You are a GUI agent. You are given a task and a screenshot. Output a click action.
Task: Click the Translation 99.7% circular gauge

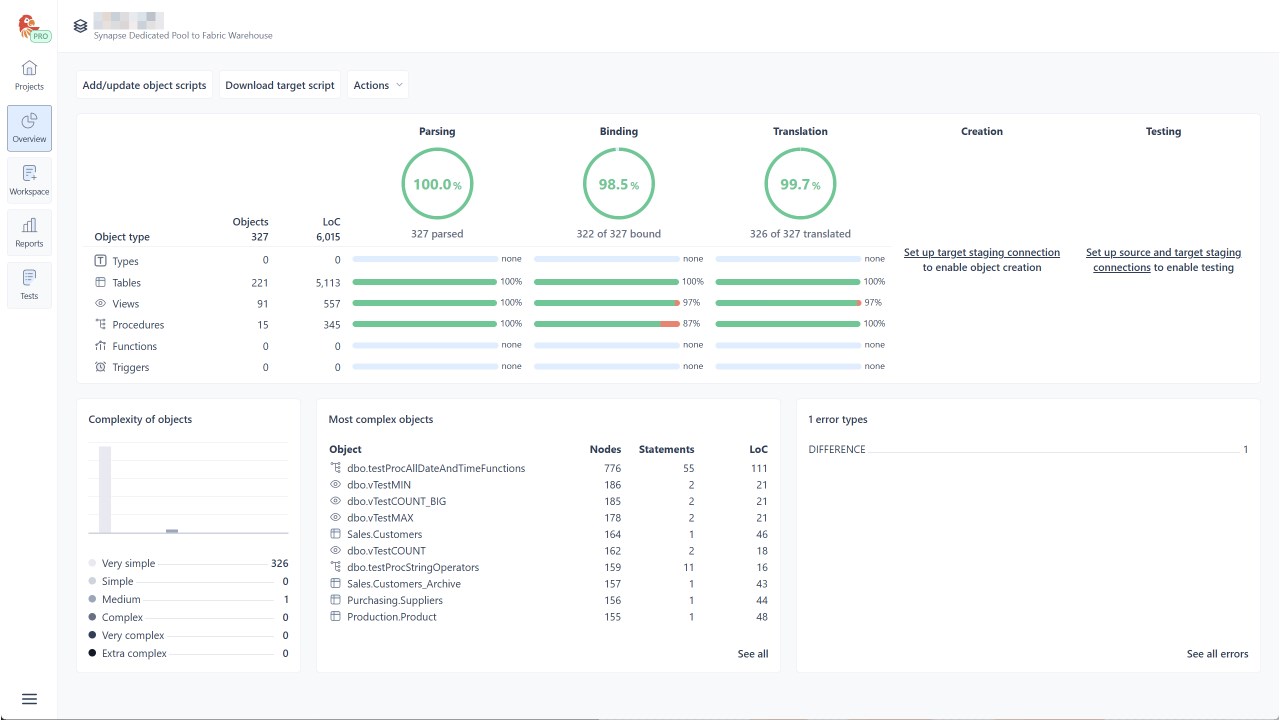801,184
